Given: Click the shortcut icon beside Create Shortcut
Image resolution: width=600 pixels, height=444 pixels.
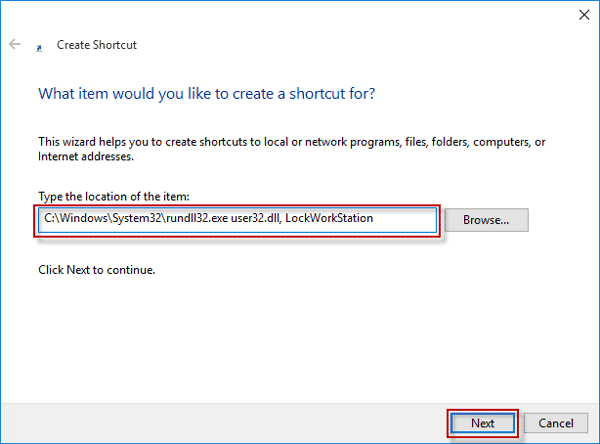Looking at the screenshot, I should tap(39, 48).
